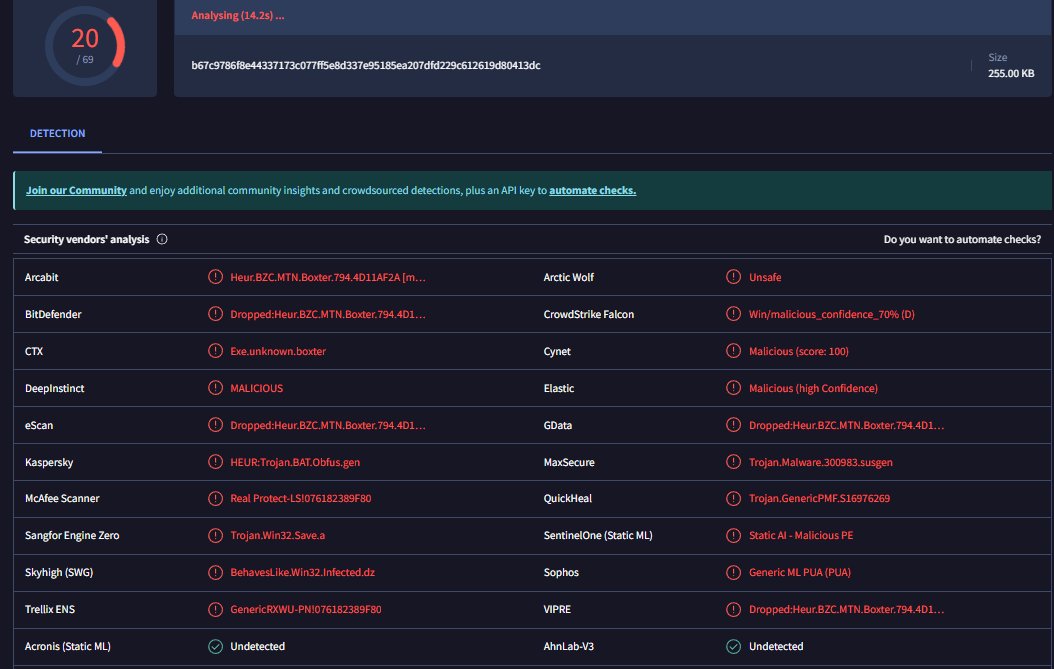Click the alert icon in the GData row
Viewport: 1054px width, 669px height.
pyautogui.click(x=733, y=425)
